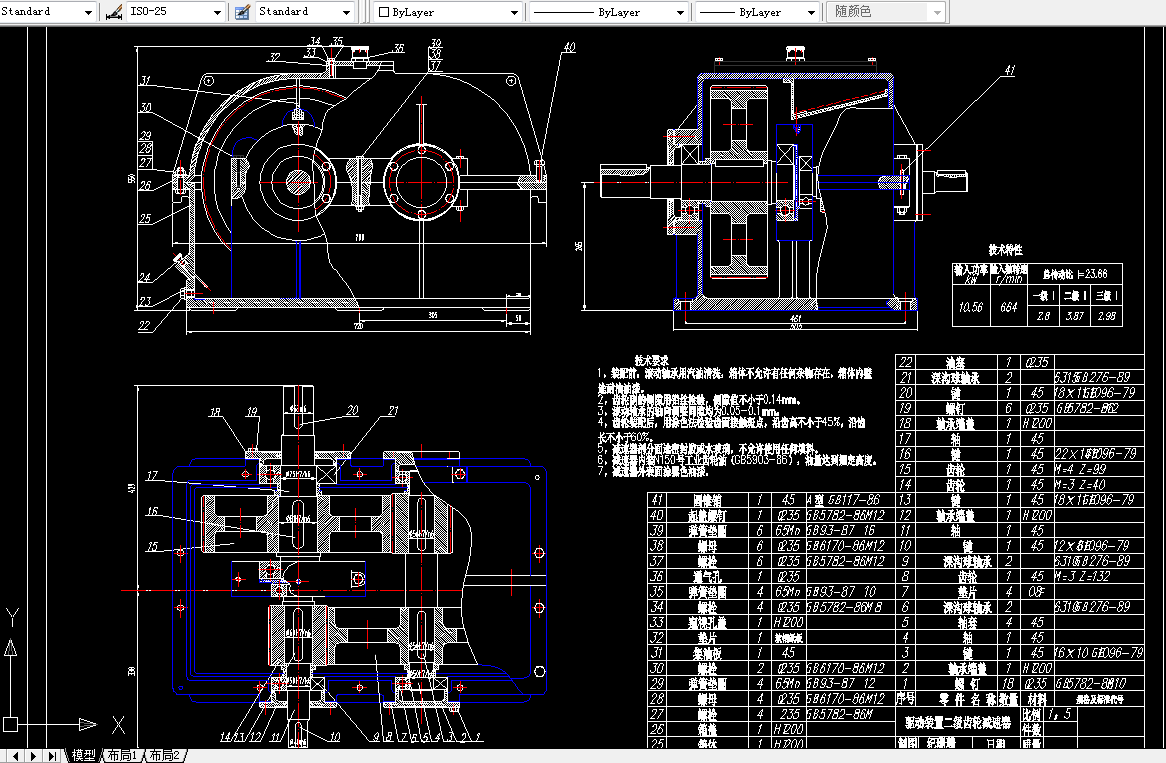Expand the ISO-25 dimension style dropdown
This screenshot has width=1166, height=763.
click(217, 12)
